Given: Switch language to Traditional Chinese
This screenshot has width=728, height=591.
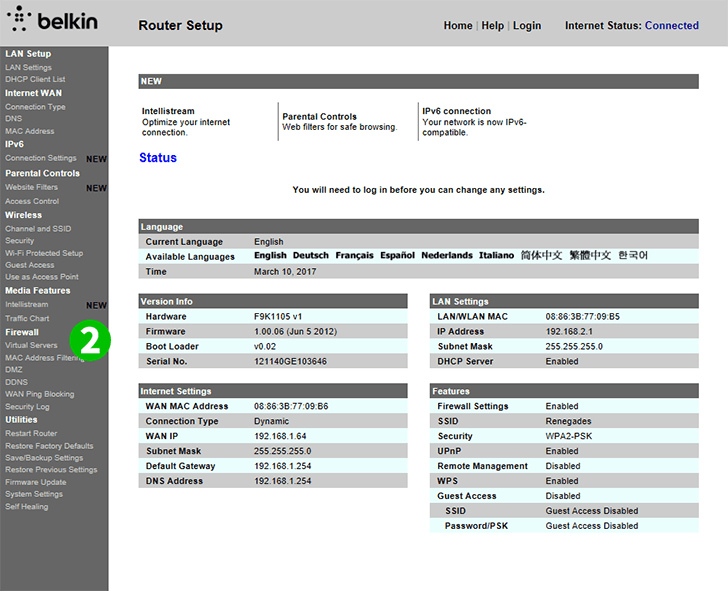Looking at the screenshot, I should click(x=590, y=255).
